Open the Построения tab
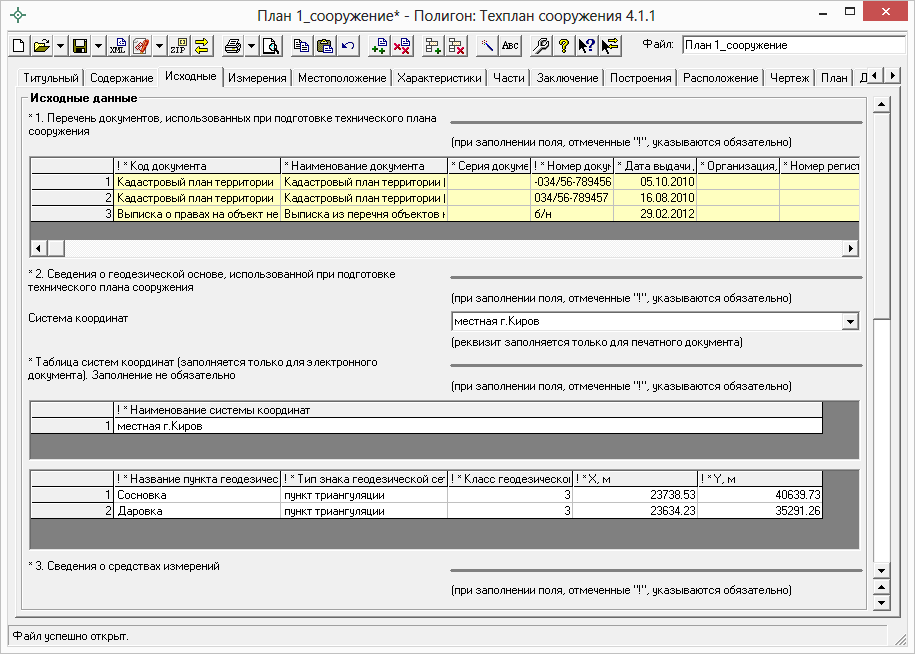Viewport: 915px width, 654px height. click(641, 78)
